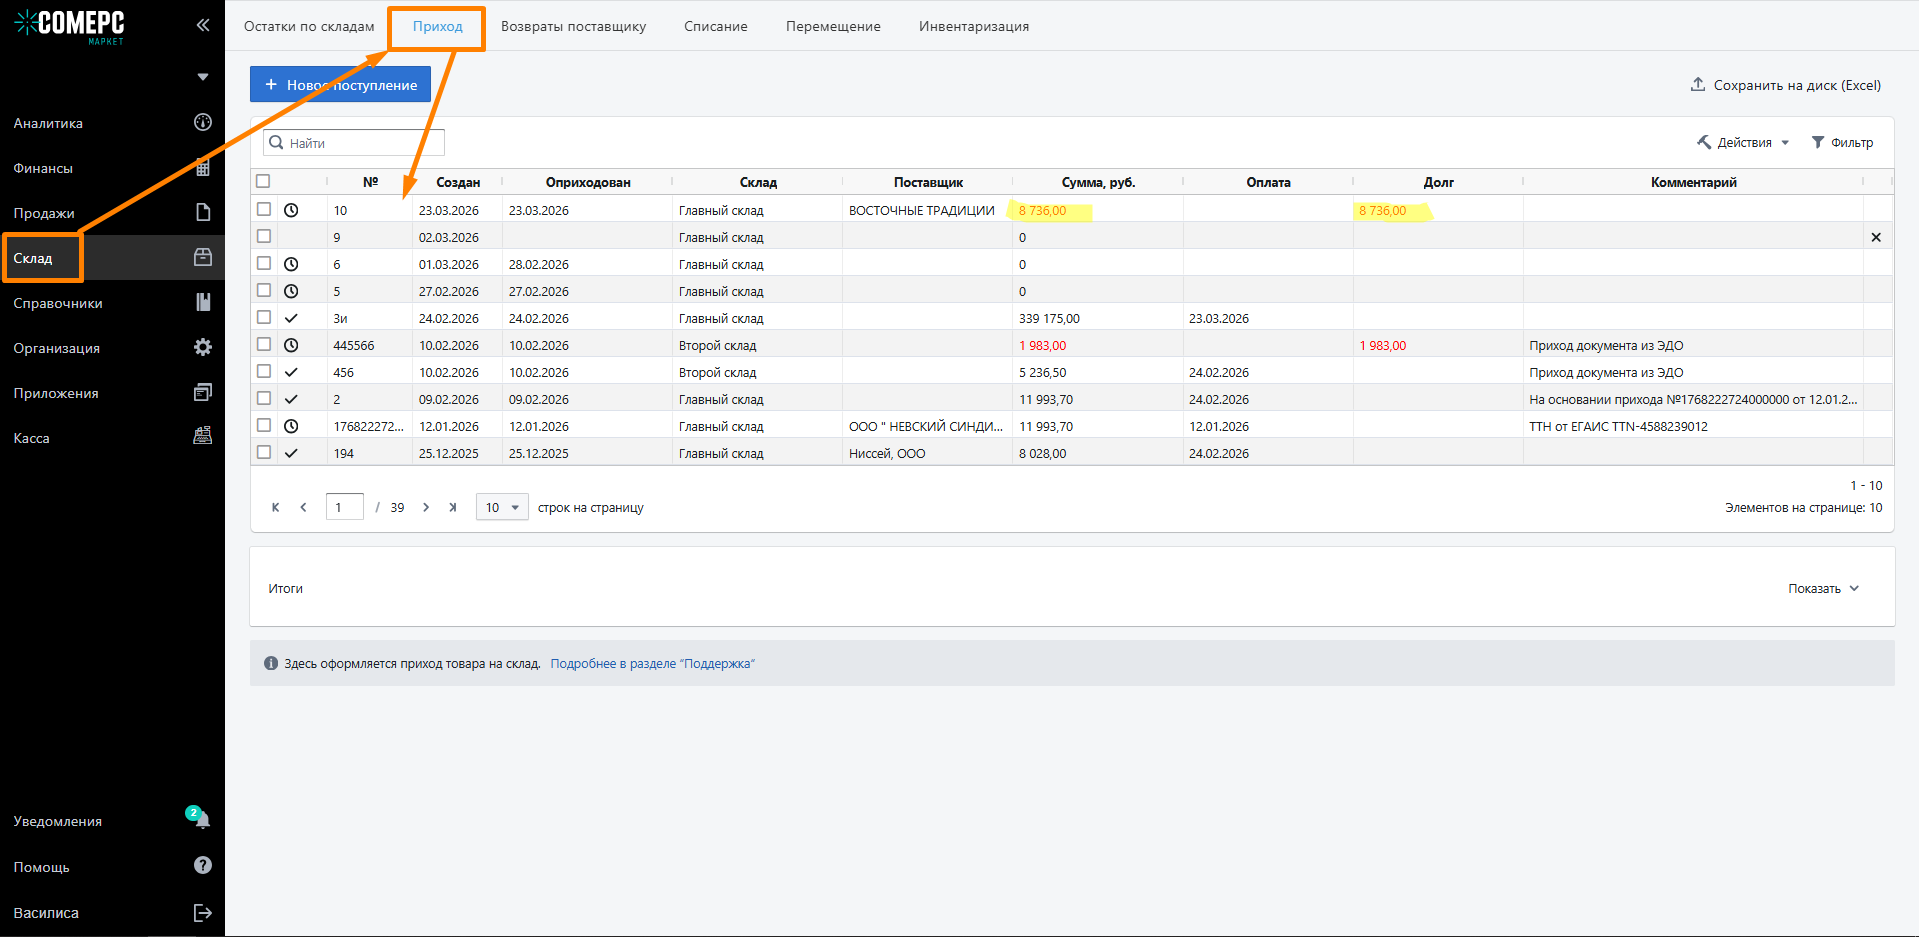Go to the last page of results
This screenshot has width=1919, height=937.
tap(453, 507)
